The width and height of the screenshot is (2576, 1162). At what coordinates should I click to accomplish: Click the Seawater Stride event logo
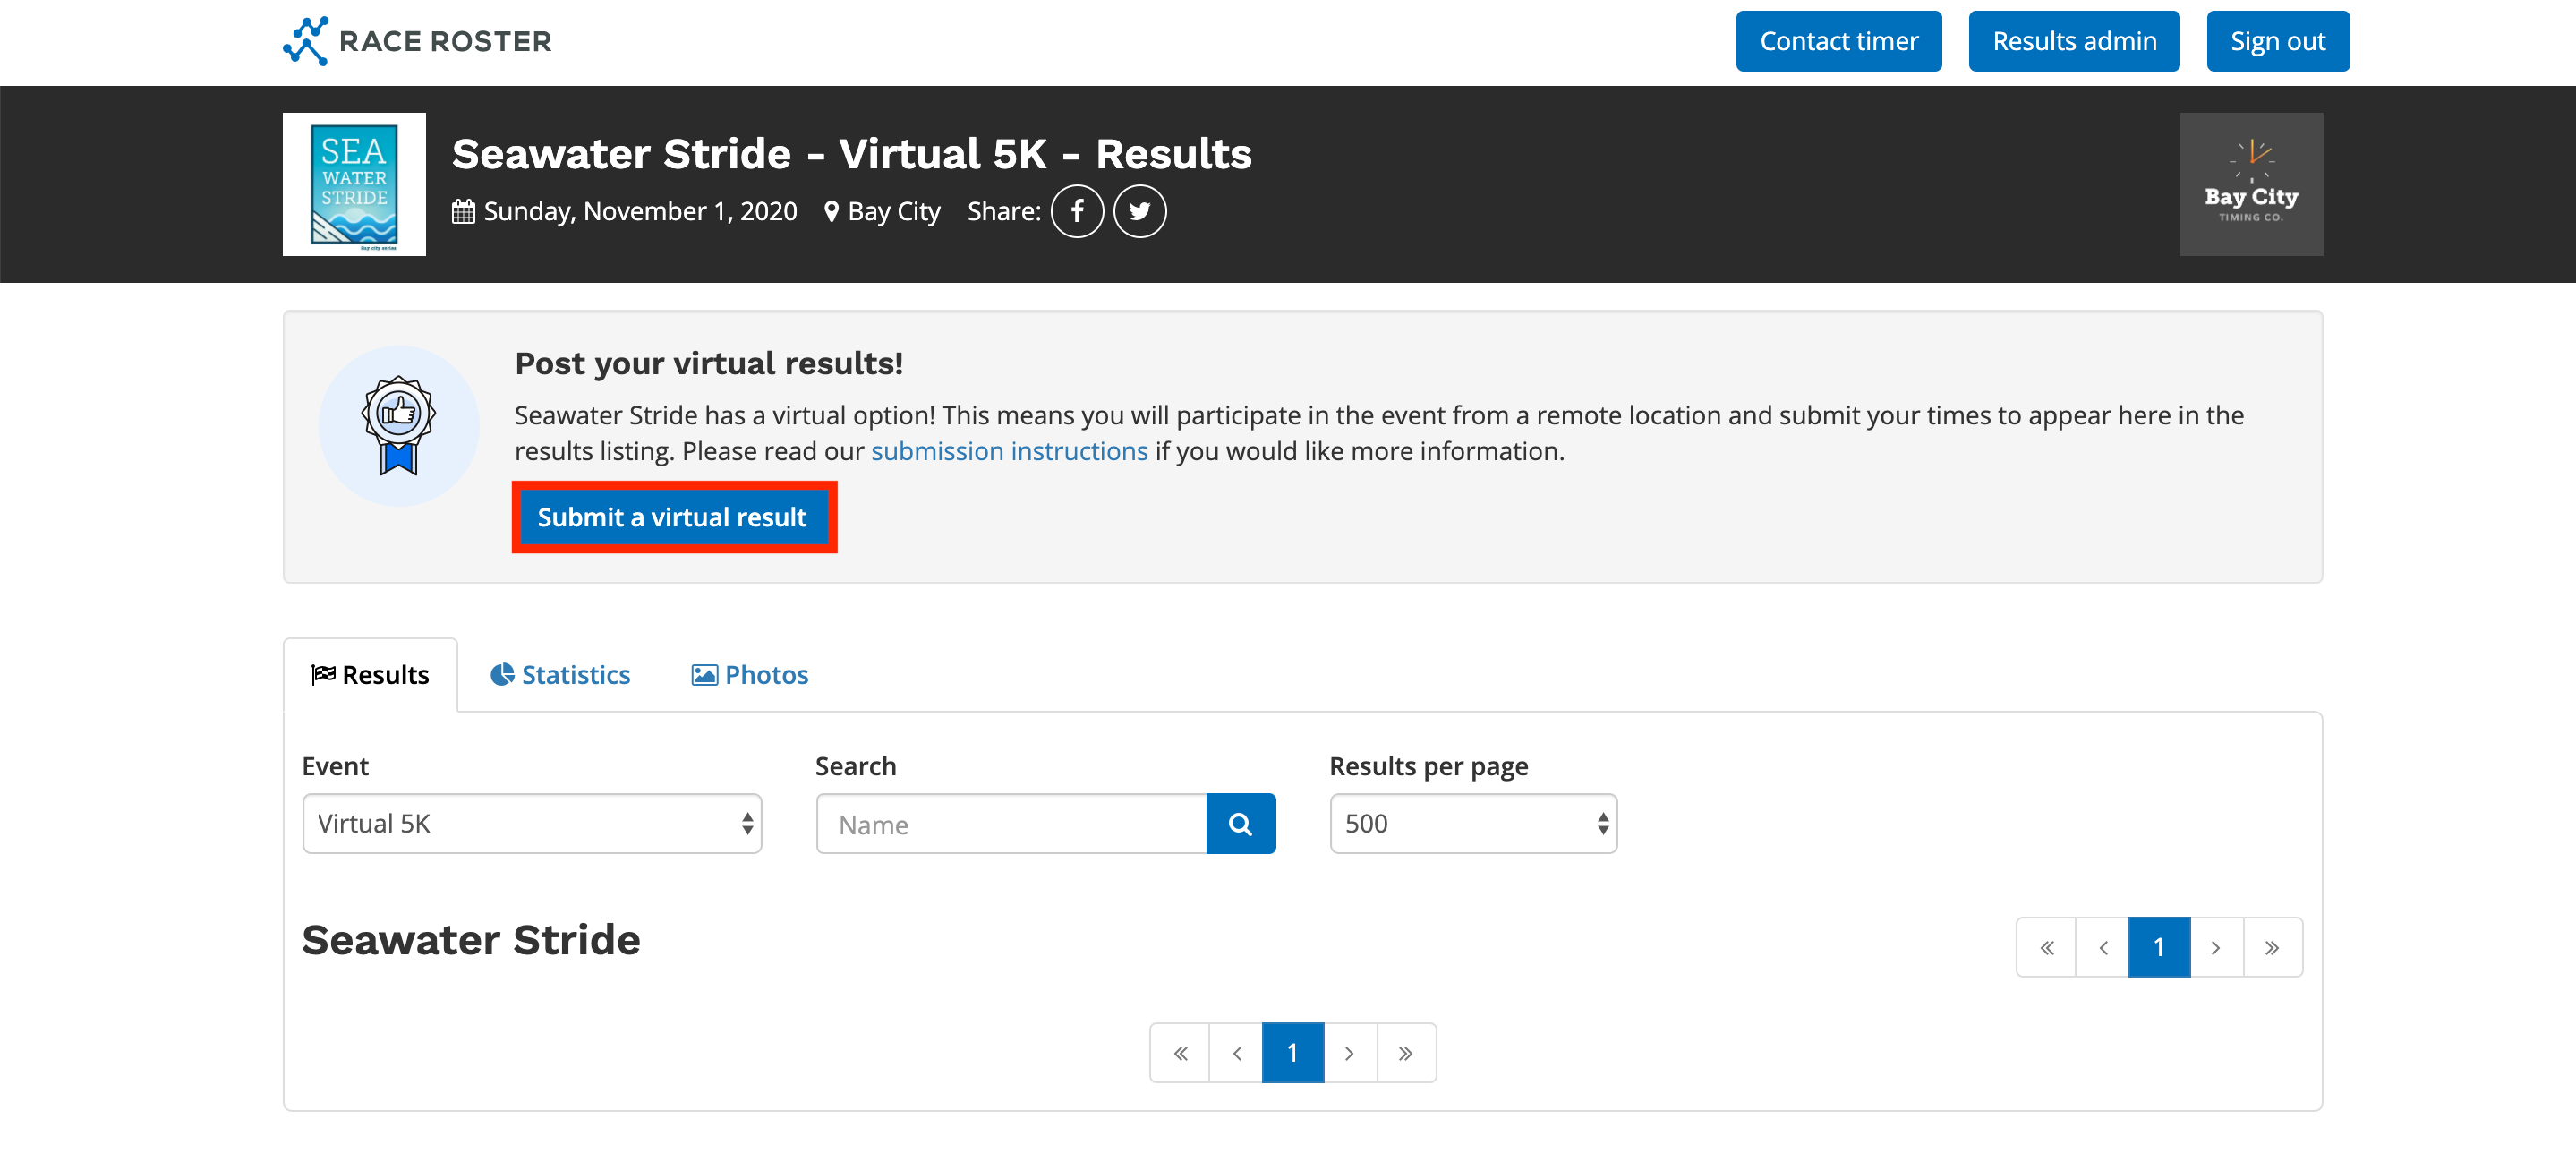(354, 184)
